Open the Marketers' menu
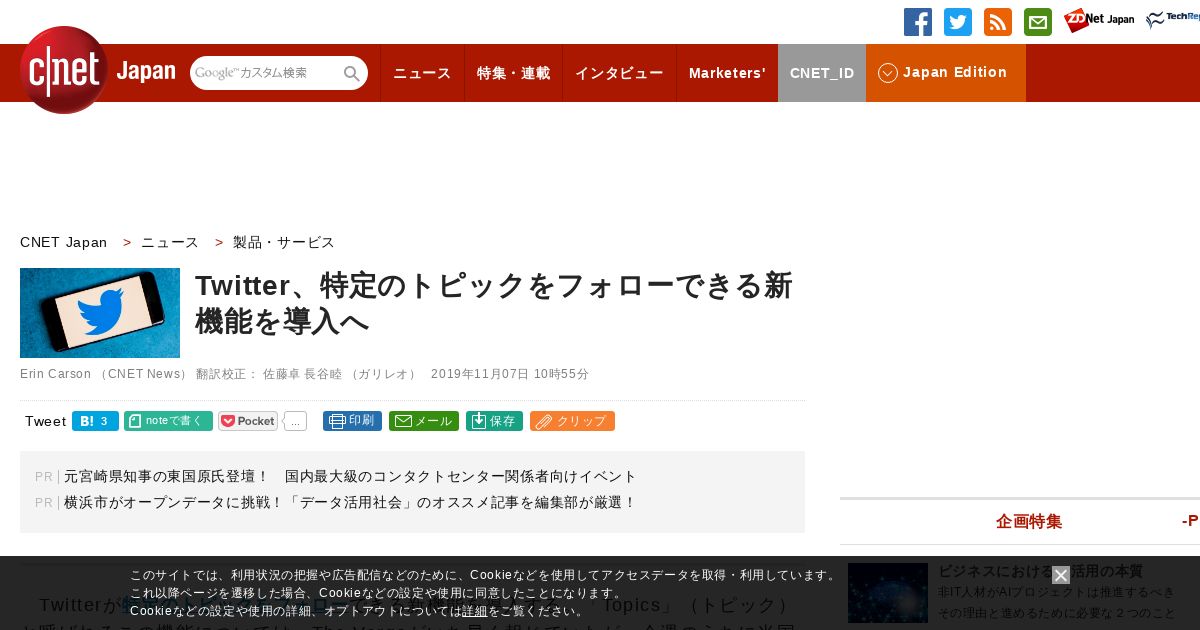The image size is (1200, 630). pos(727,73)
